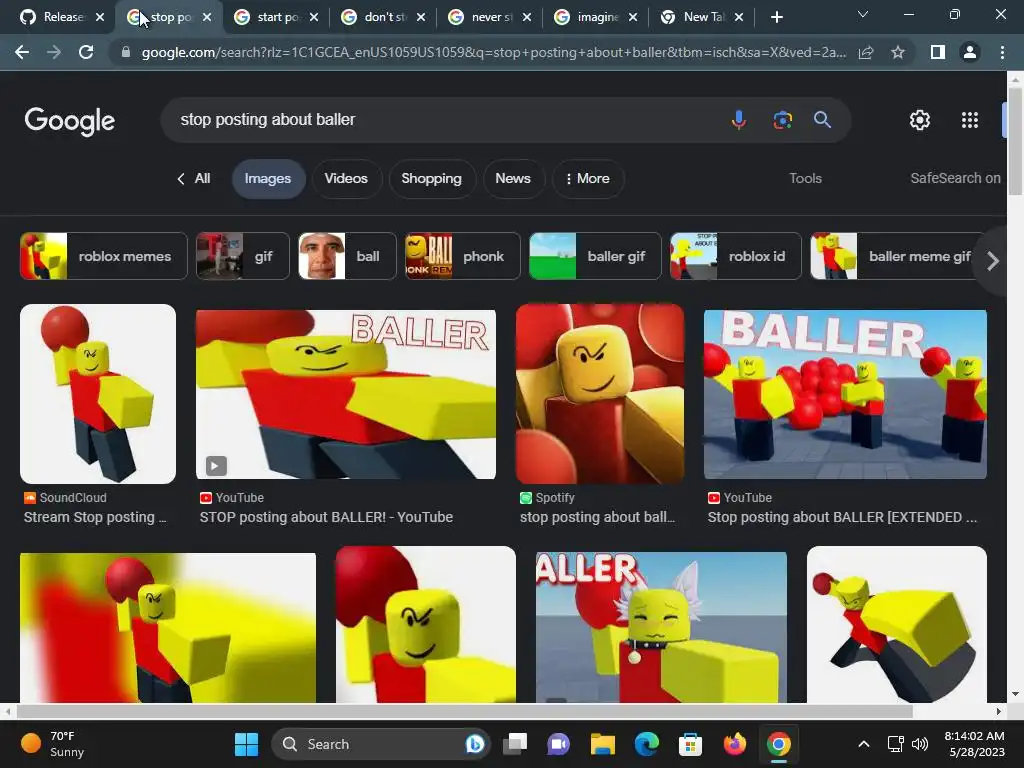Select the 'phonk' suggestion chip
This screenshot has width=1024, height=768.
[463, 256]
